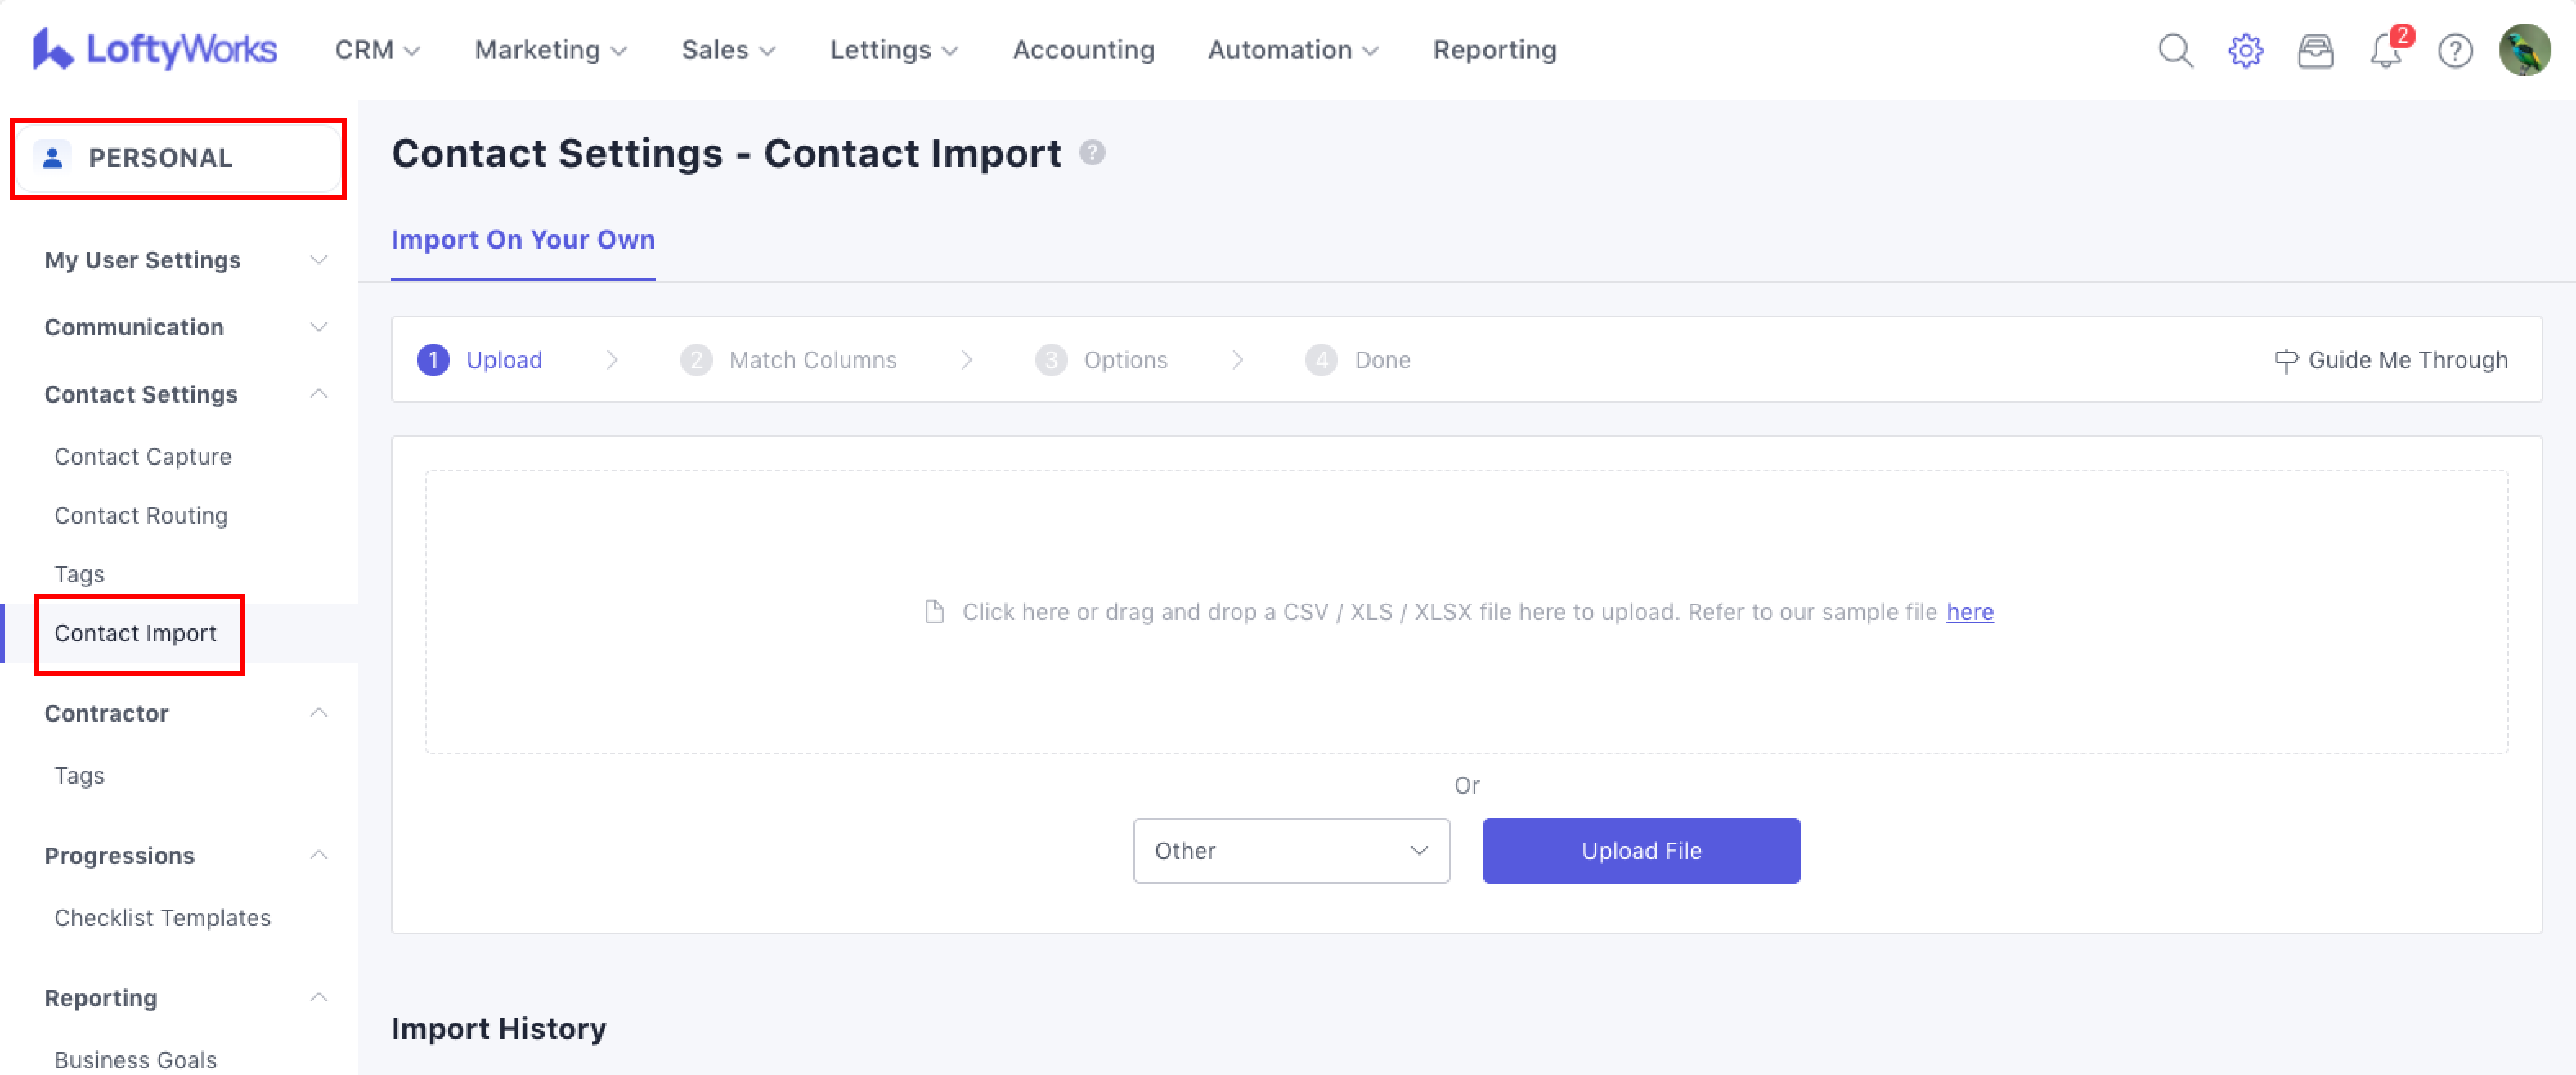Open the inbox tray icon
2576x1075 pixels.
click(2315, 50)
